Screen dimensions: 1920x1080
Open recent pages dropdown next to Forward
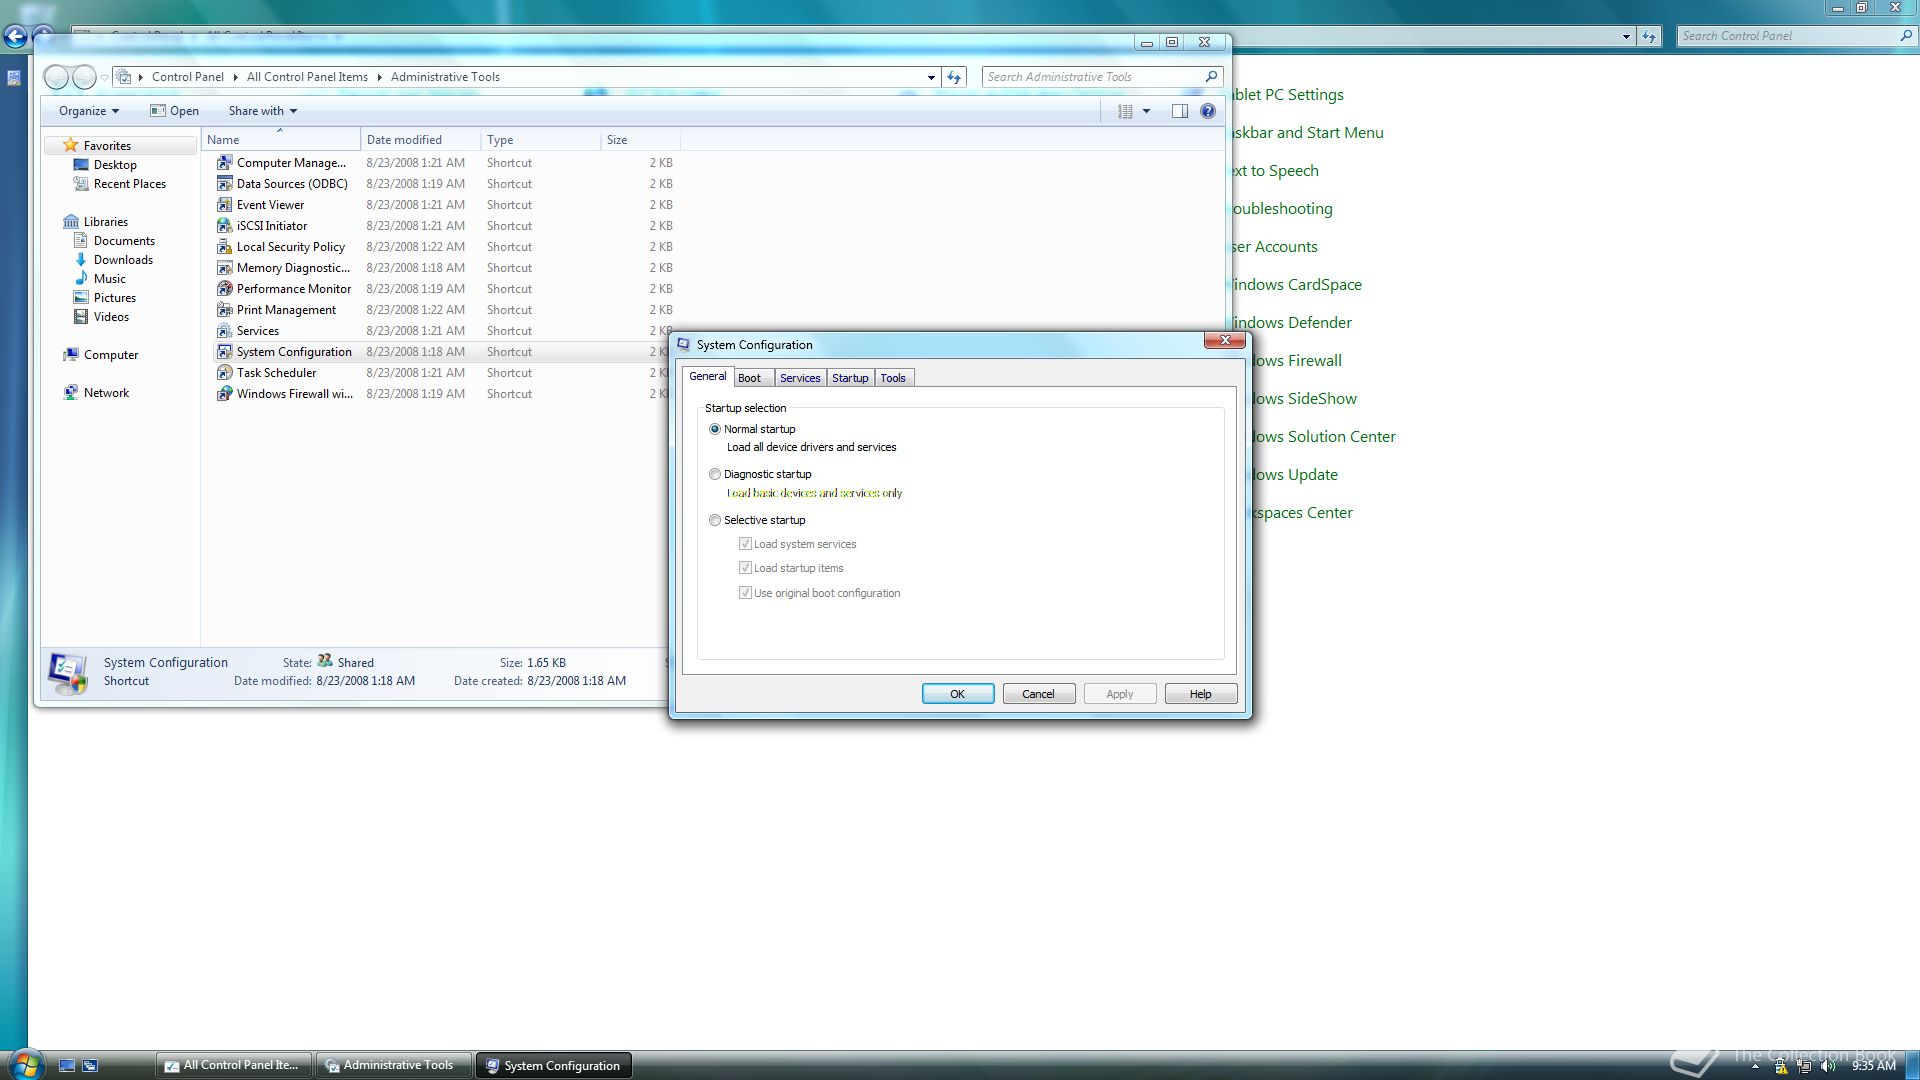coord(104,77)
